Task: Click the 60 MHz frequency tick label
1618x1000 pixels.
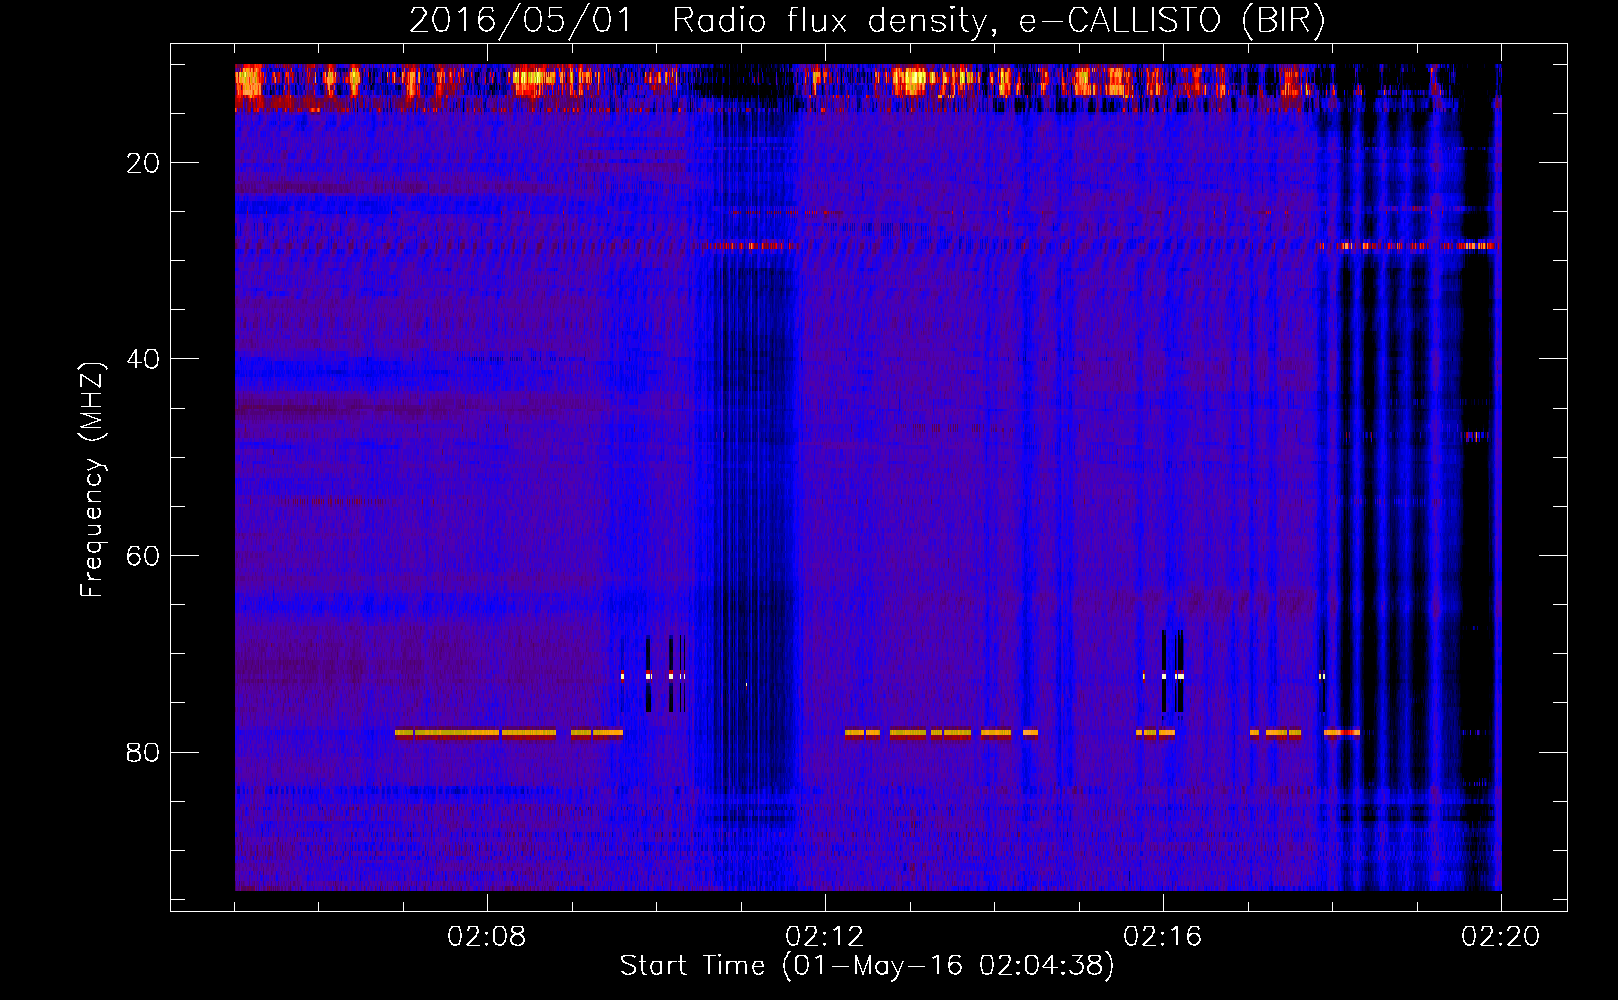Action: pos(143,556)
